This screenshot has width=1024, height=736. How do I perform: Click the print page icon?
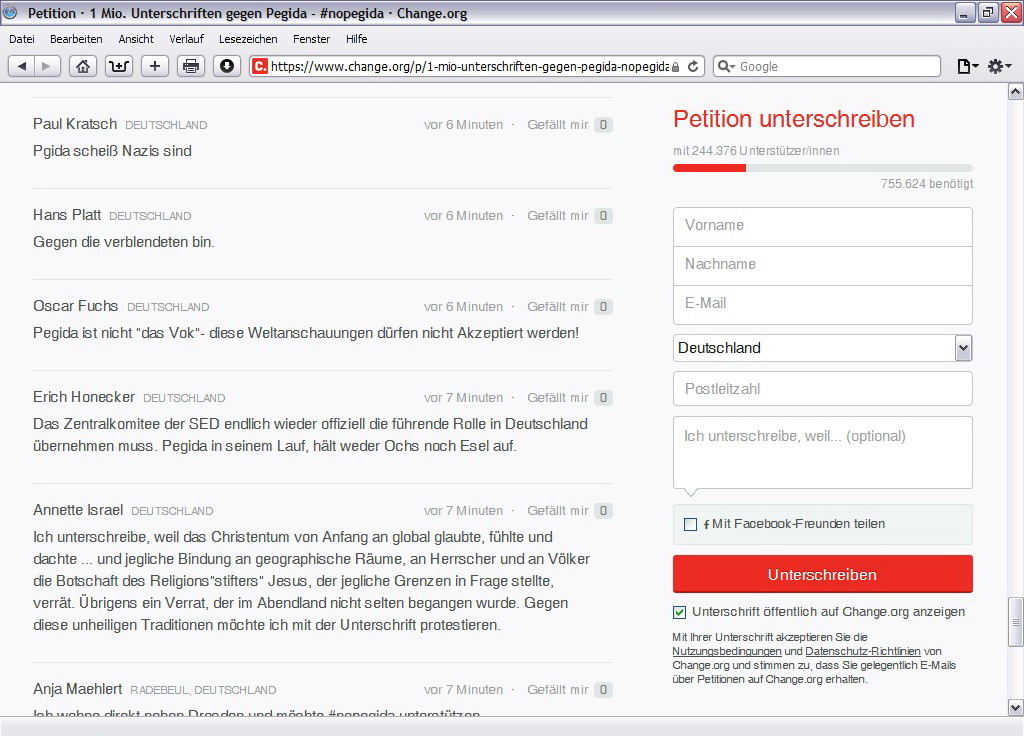tap(191, 66)
